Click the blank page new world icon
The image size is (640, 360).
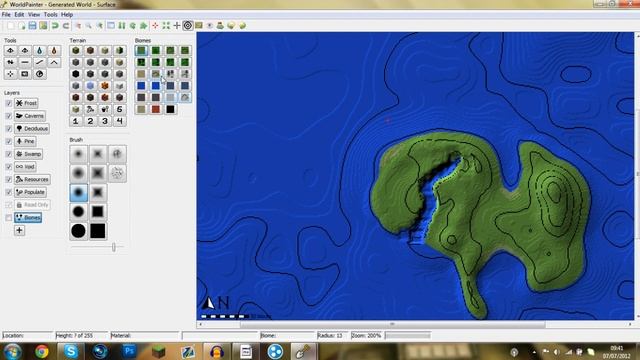click(11, 26)
